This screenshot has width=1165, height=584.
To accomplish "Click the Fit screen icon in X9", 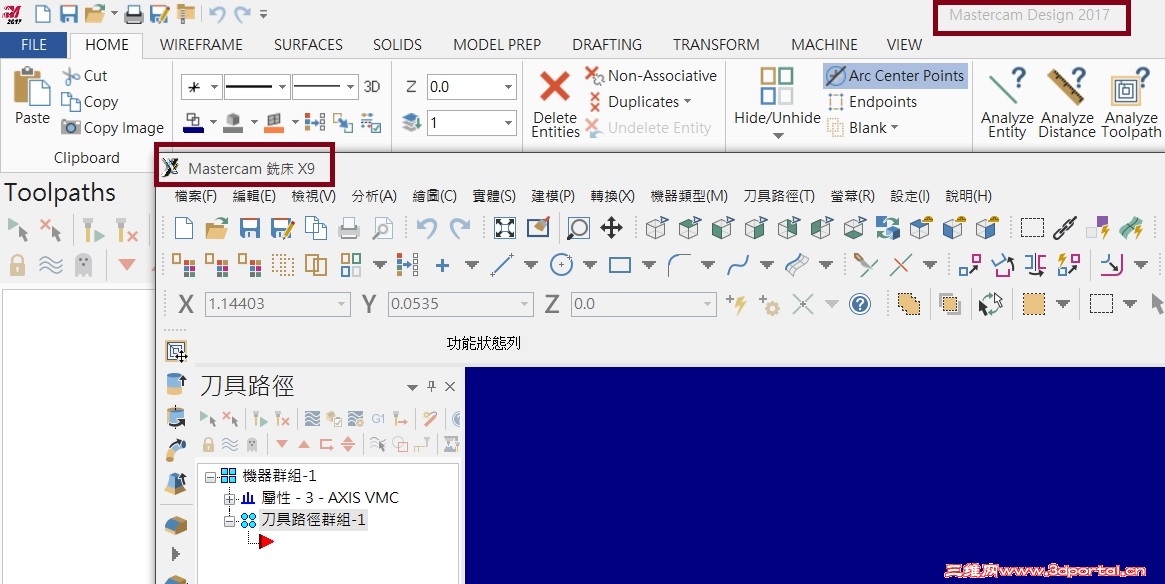I will pos(504,228).
